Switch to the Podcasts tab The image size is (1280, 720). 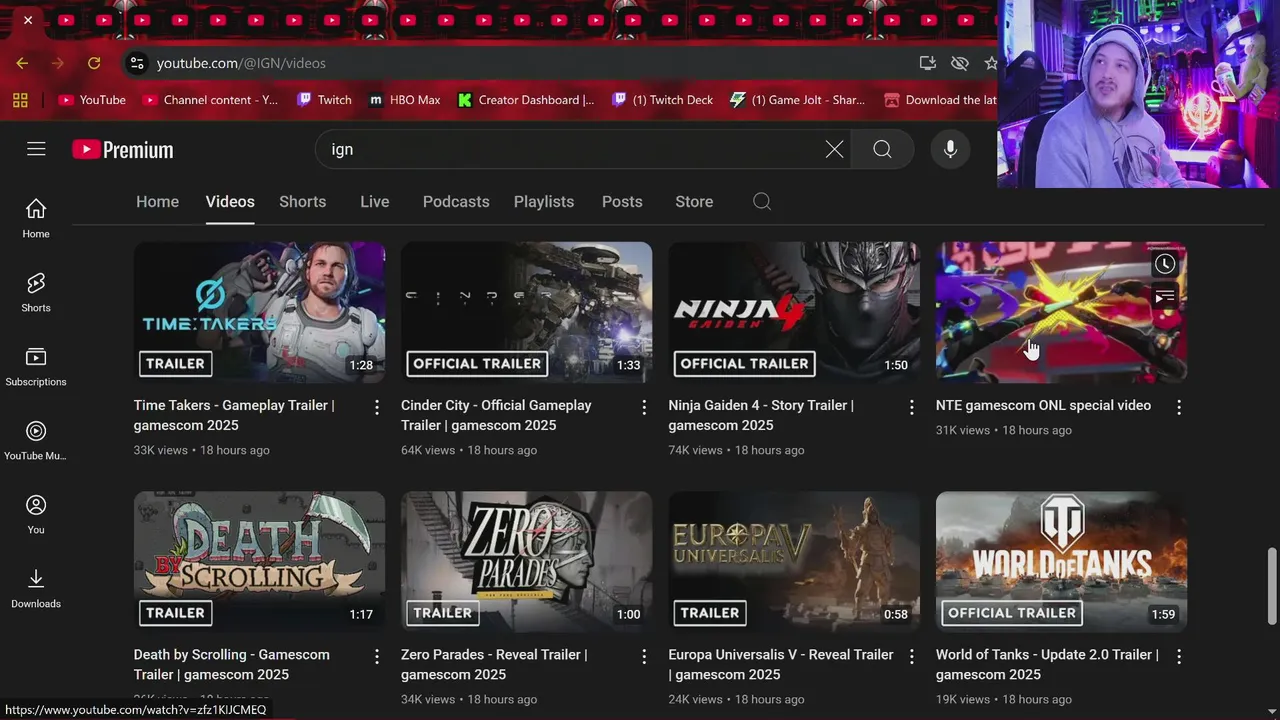coord(456,201)
